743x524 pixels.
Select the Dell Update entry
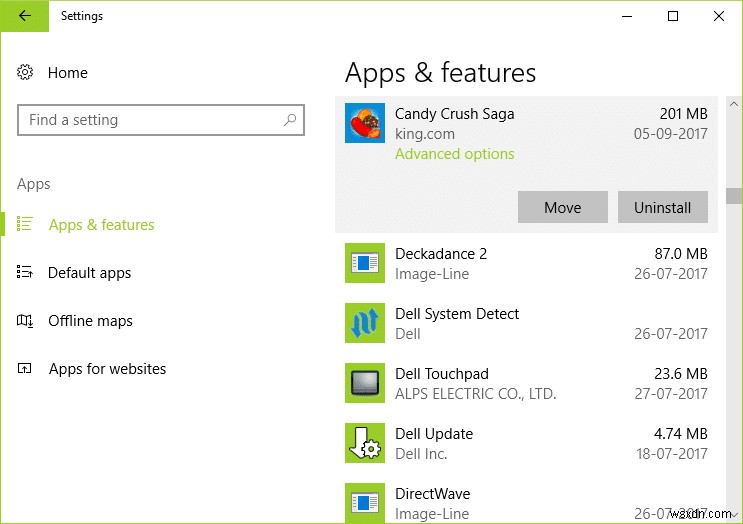(526, 443)
